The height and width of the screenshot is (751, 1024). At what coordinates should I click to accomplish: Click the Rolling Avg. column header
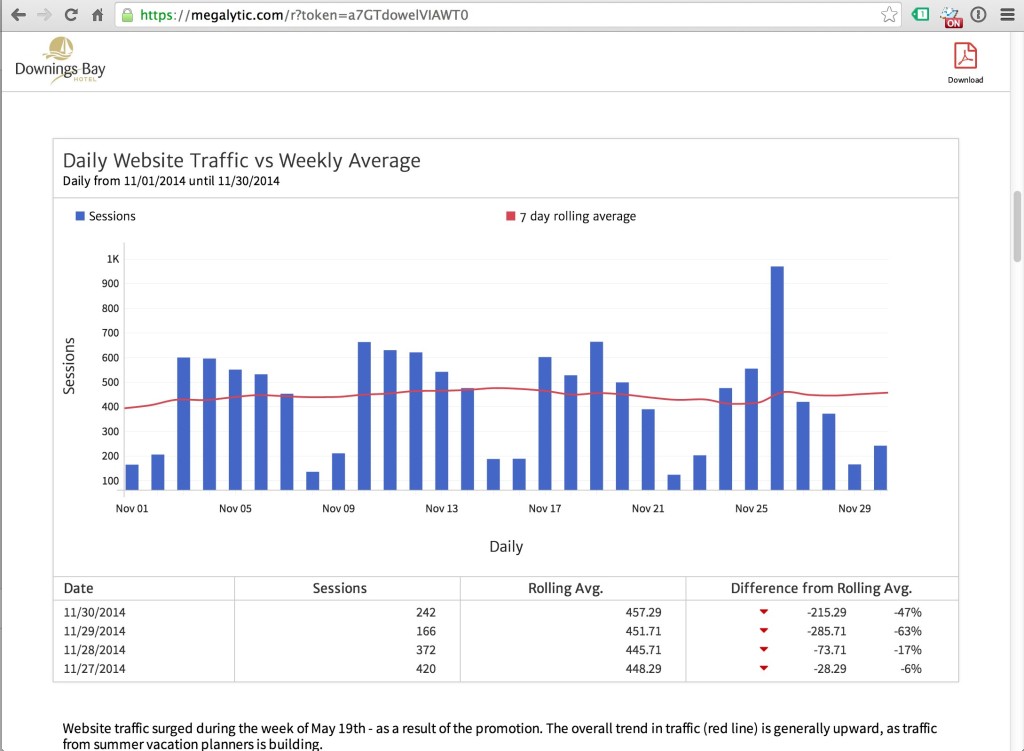[x=565, y=588]
